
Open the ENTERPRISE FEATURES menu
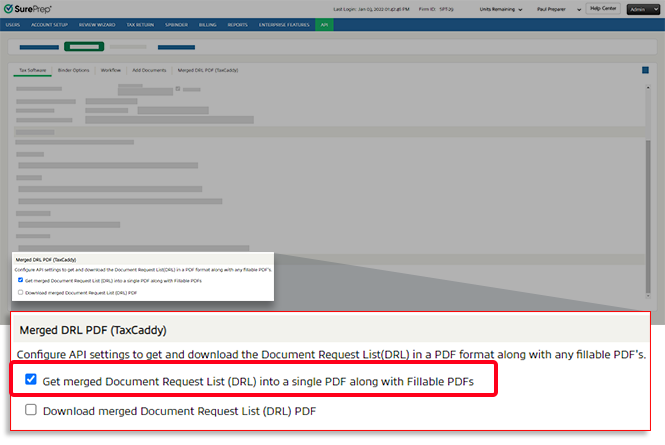click(284, 25)
